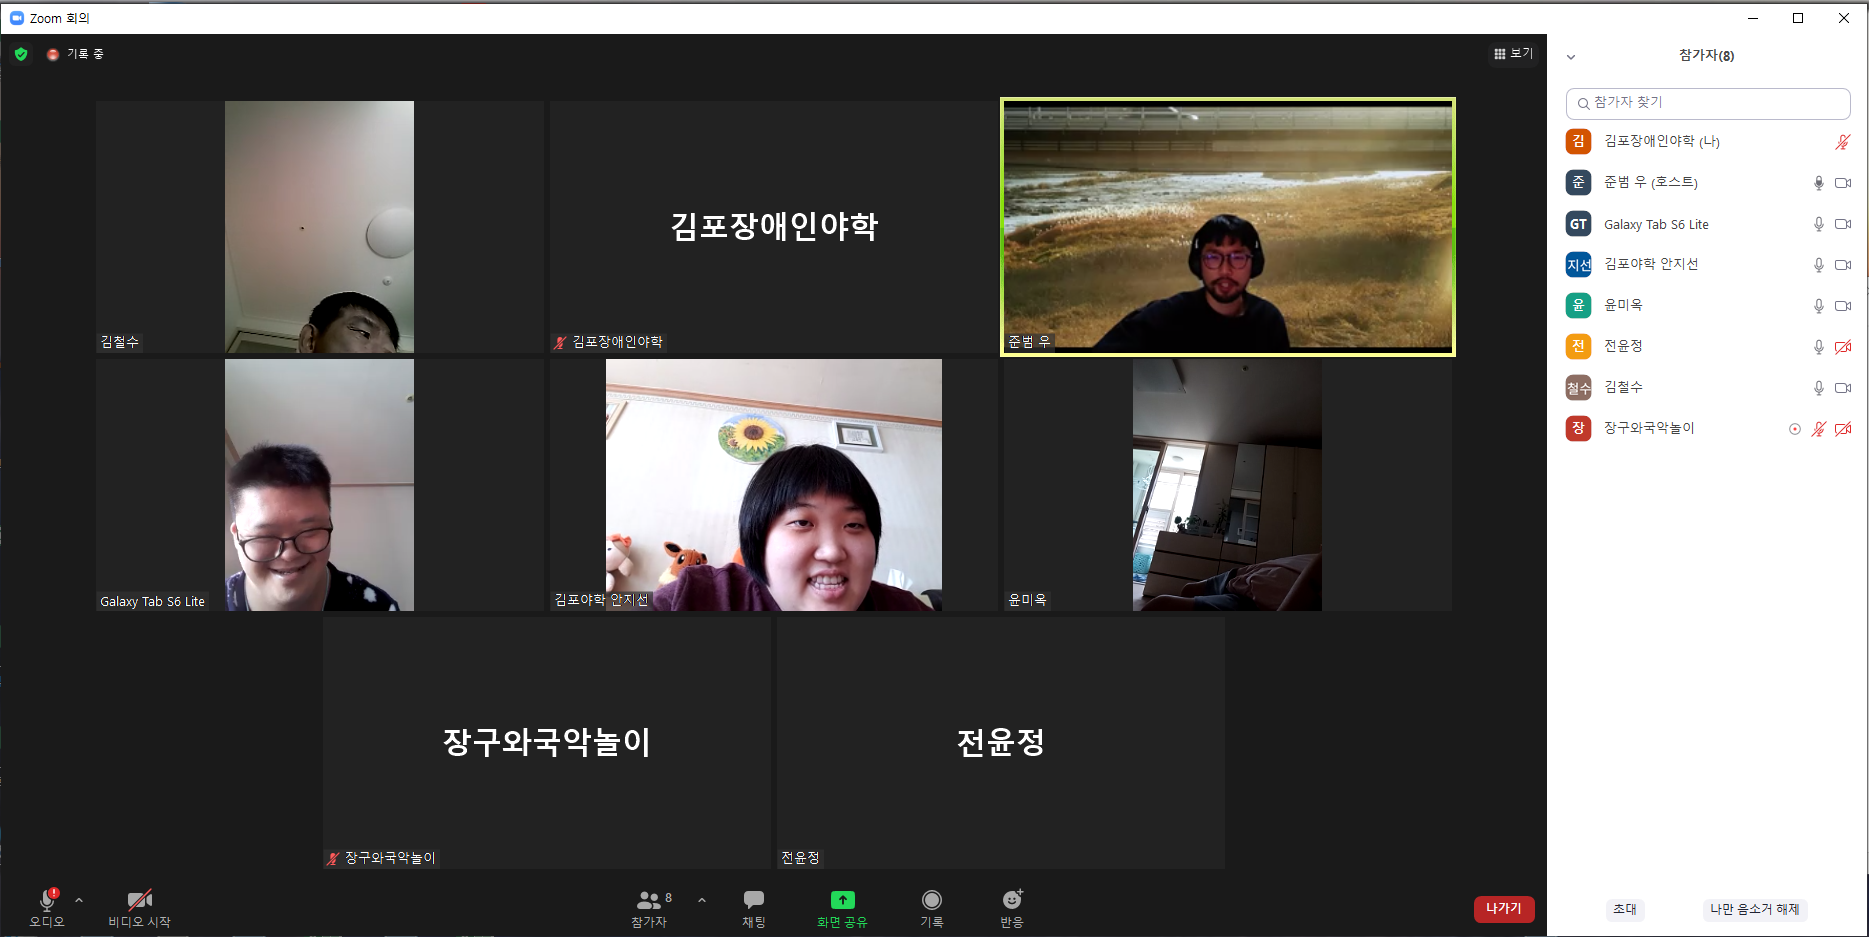Click the GT avatar for Galaxy Tab S6 Lite
1869x937 pixels.
point(1578,224)
